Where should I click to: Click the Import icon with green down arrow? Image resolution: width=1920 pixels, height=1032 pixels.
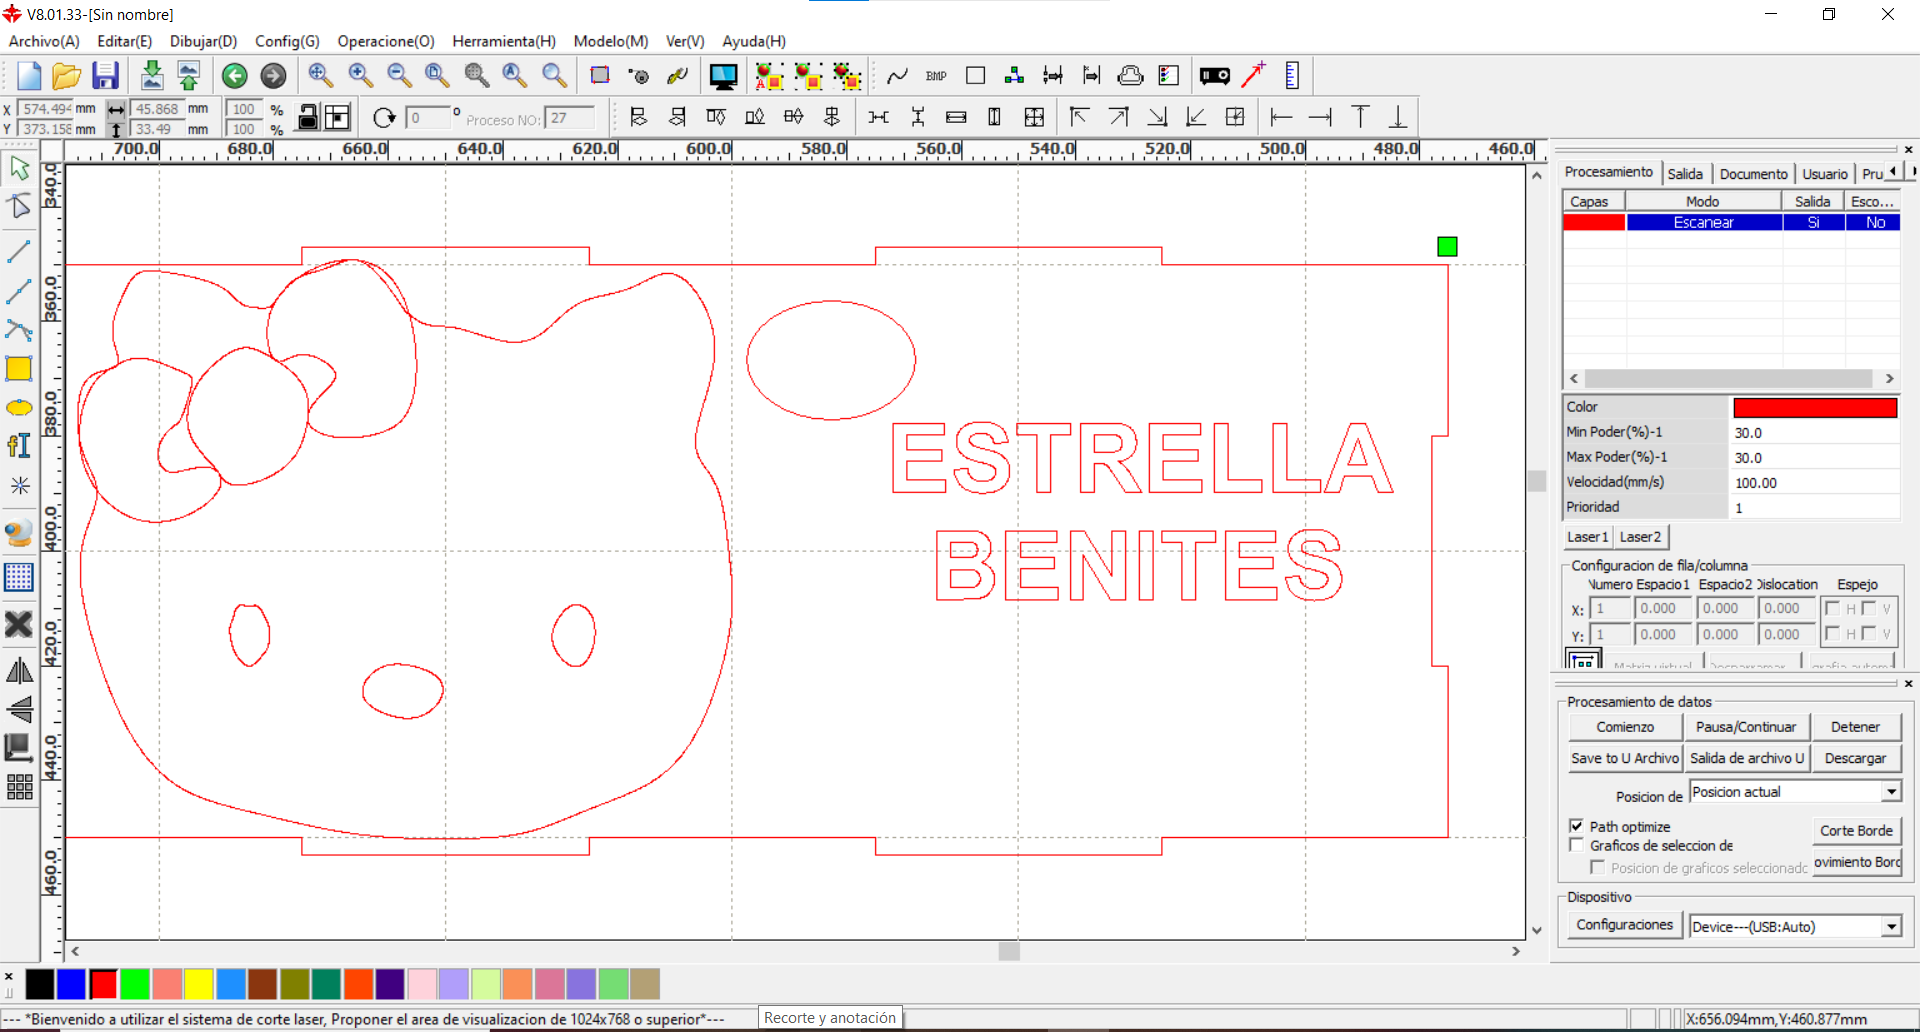(x=152, y=76)
